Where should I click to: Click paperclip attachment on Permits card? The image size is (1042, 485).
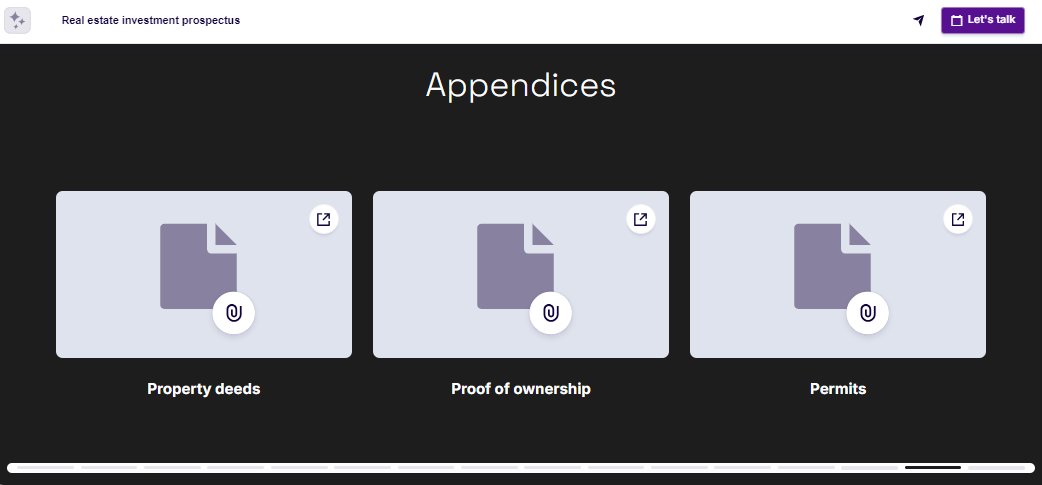pyautogui.click(x=867, y=313)
